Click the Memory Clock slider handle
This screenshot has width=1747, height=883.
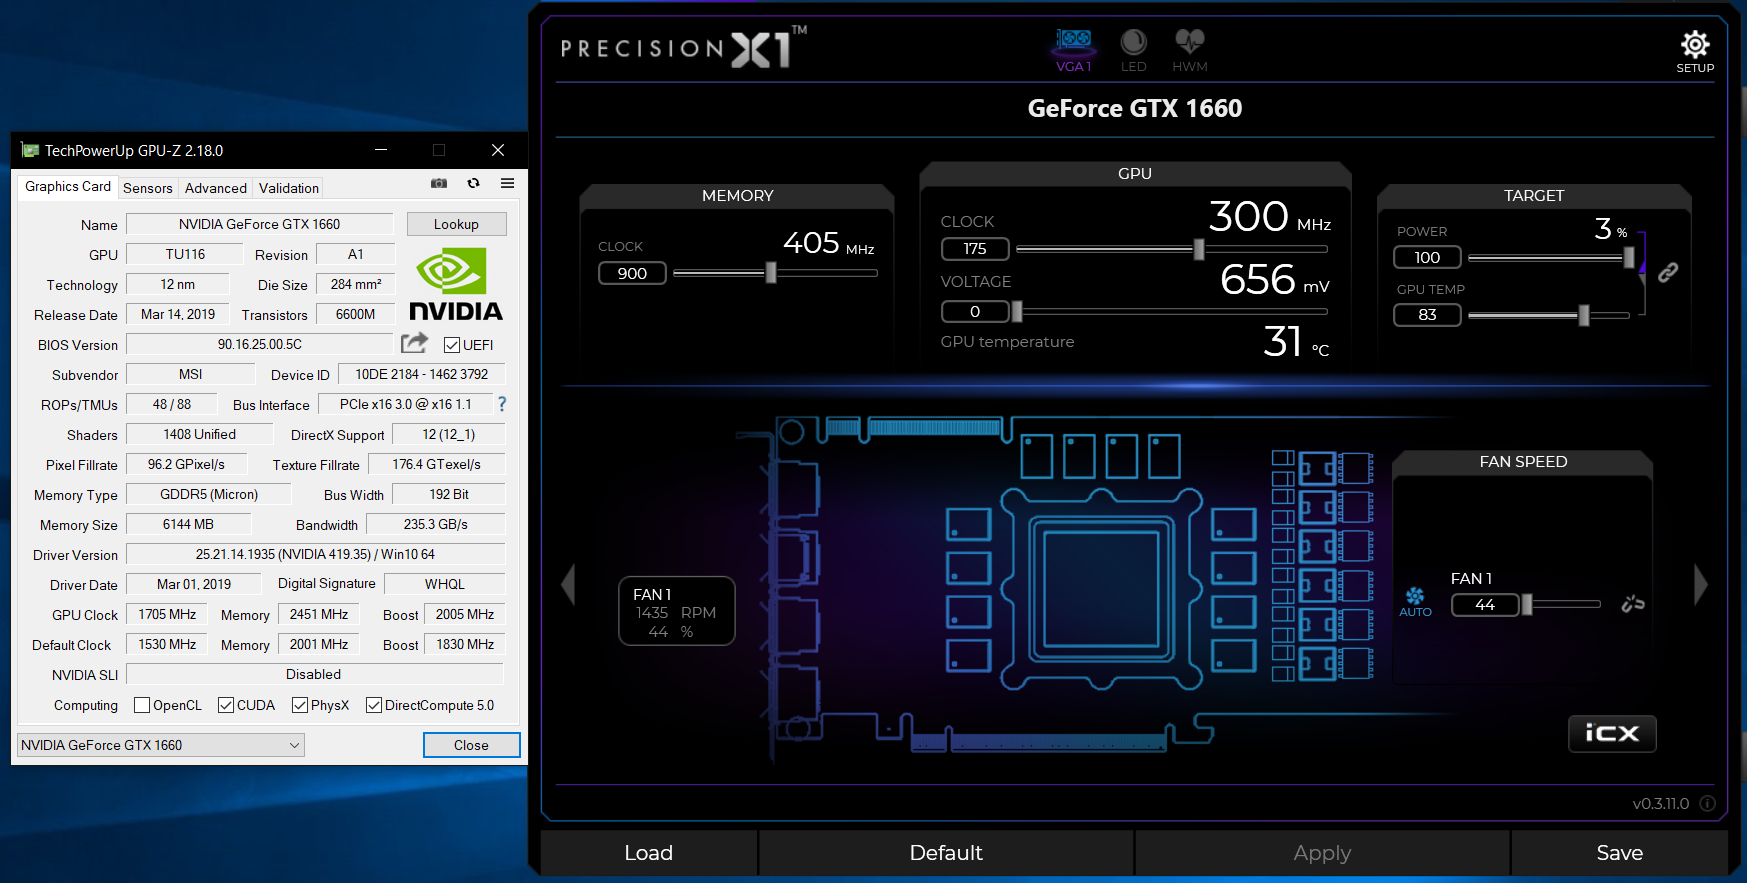[x=771, y=272]
